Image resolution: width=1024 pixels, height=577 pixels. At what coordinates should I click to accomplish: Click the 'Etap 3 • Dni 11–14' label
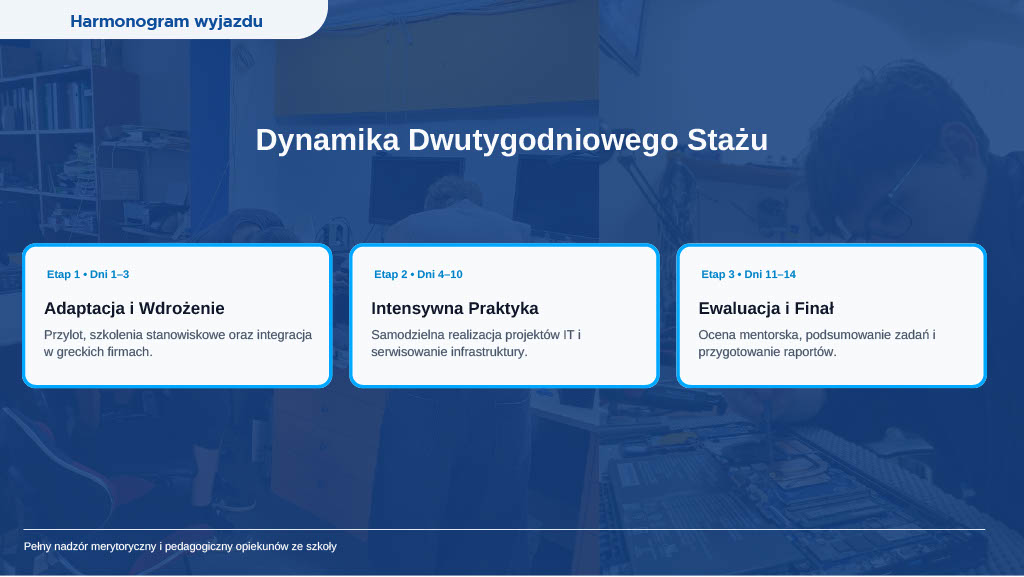(x=748, y=274)
